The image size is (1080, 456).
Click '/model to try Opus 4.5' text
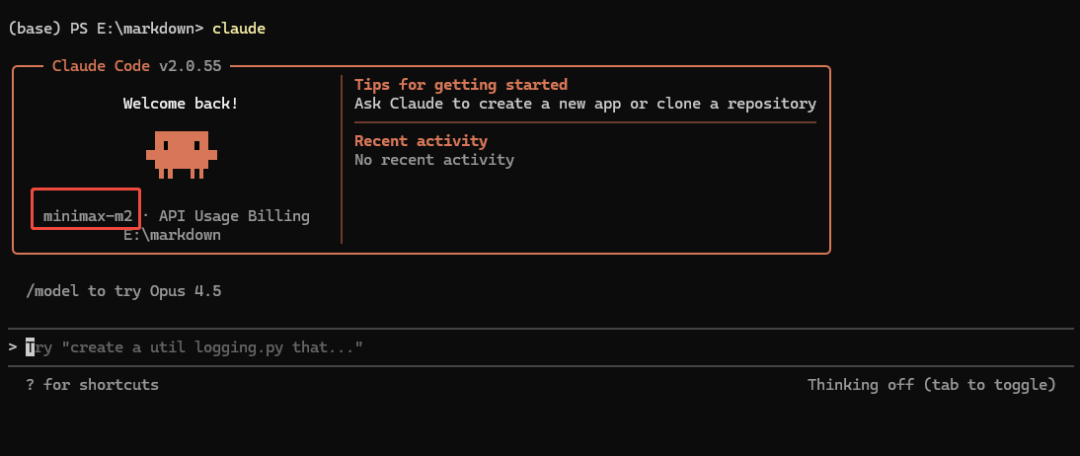123,291
